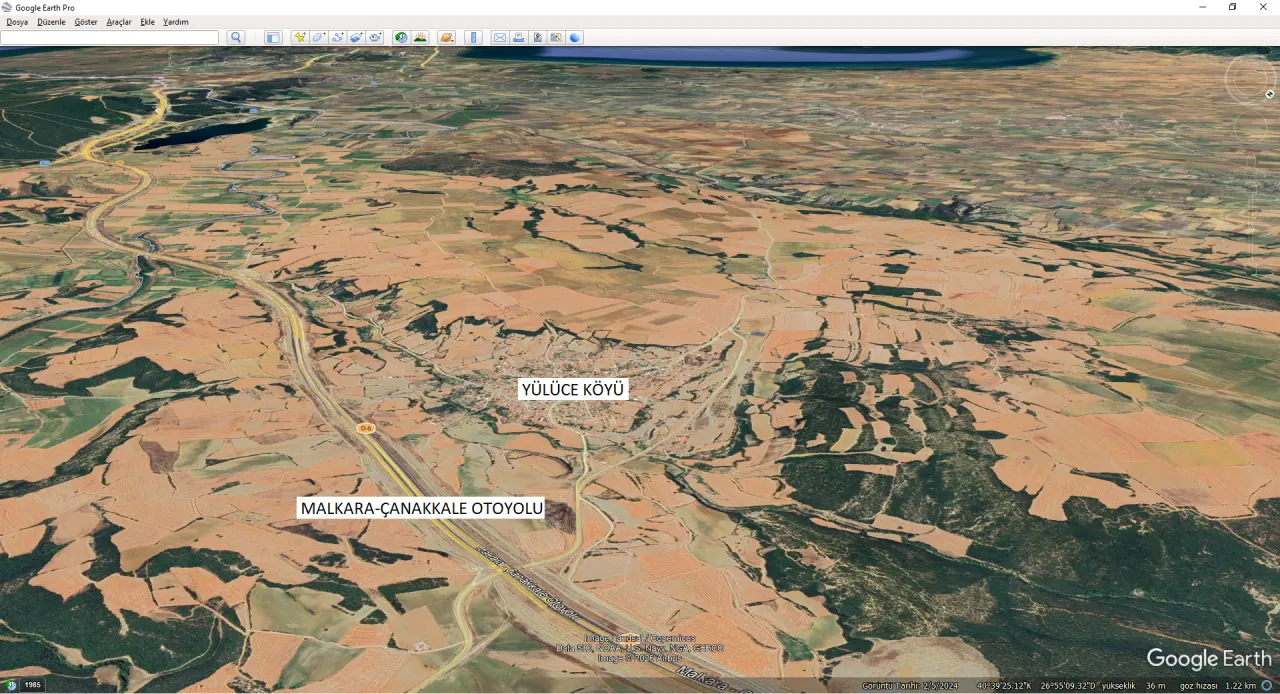Focus the search text field
The height and width of the screenshot is (694, 1280).
click(x=109, y=38)
